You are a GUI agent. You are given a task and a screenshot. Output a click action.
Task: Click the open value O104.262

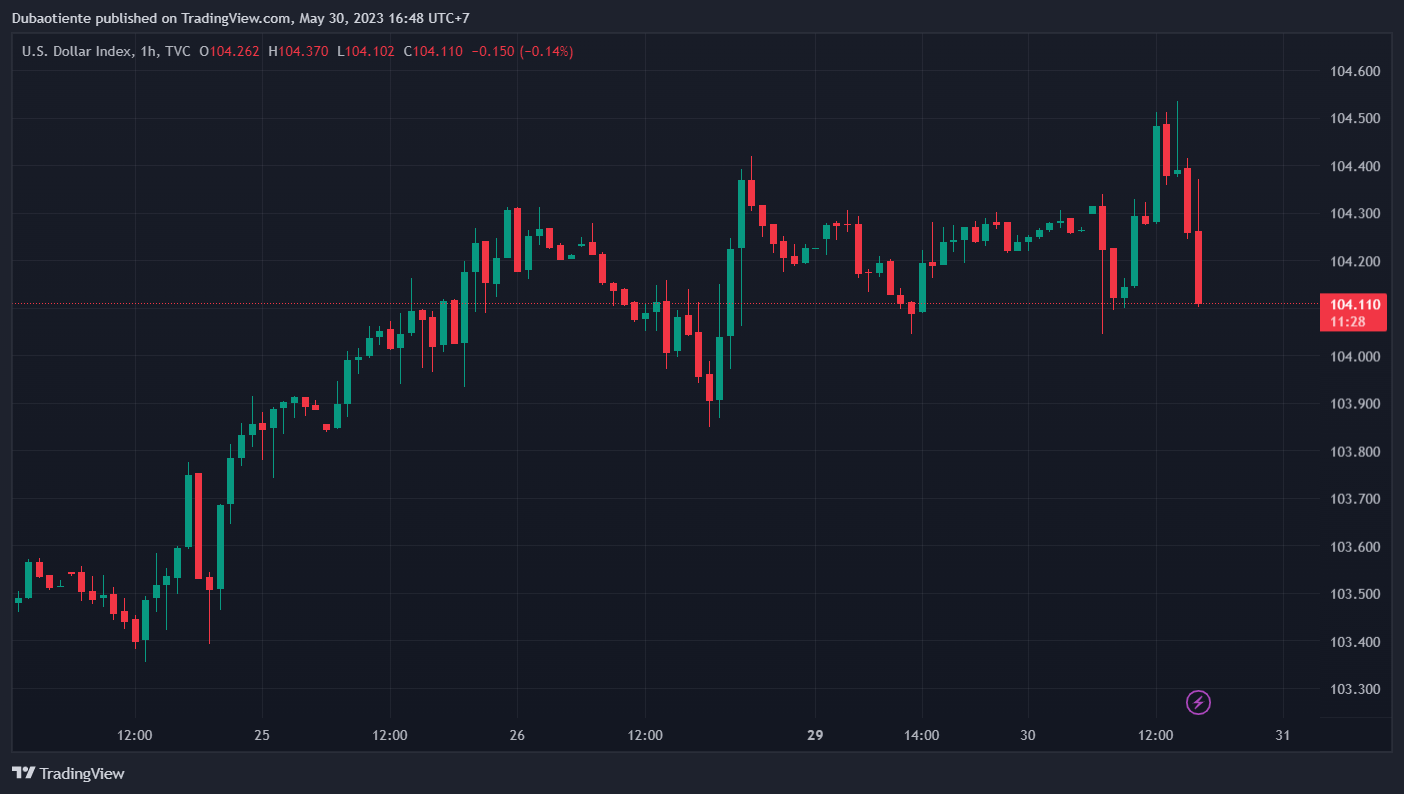click(x=231, y=51)
